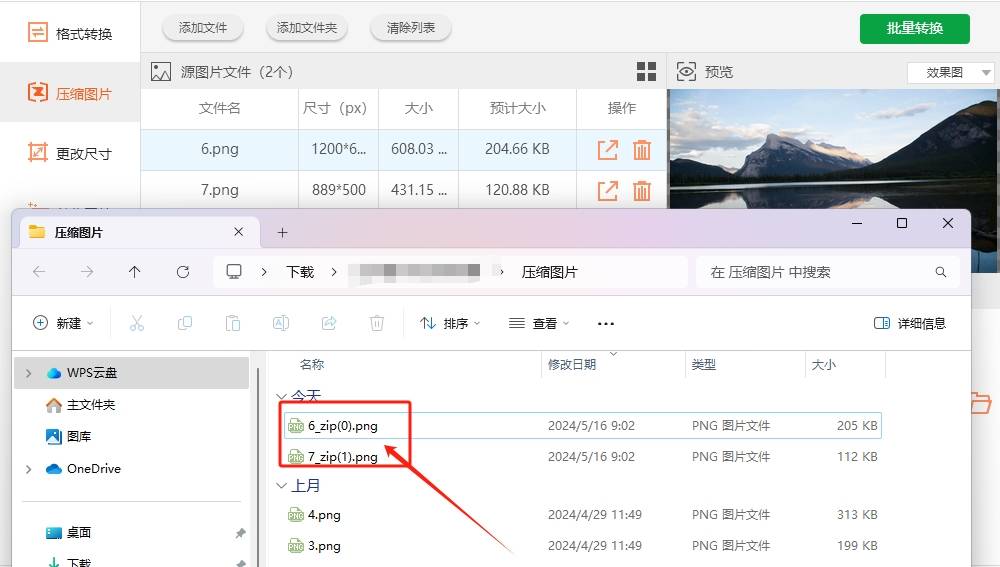Expand the OneDrive tree node
Image resolution: width=1000 pixels, height=567 pixels.
(28, 469)
